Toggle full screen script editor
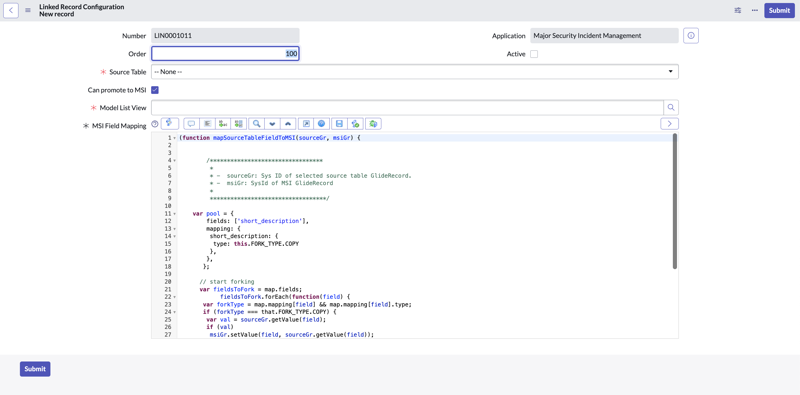Screen dimensions: 800x395 (x=306, y=124)
